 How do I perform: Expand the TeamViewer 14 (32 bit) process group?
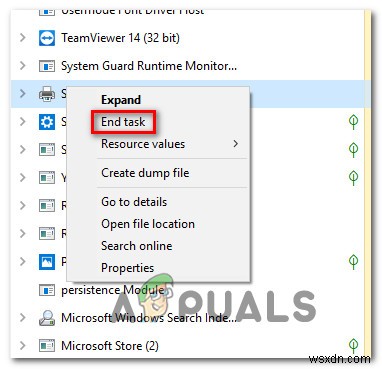pos(22,38)
